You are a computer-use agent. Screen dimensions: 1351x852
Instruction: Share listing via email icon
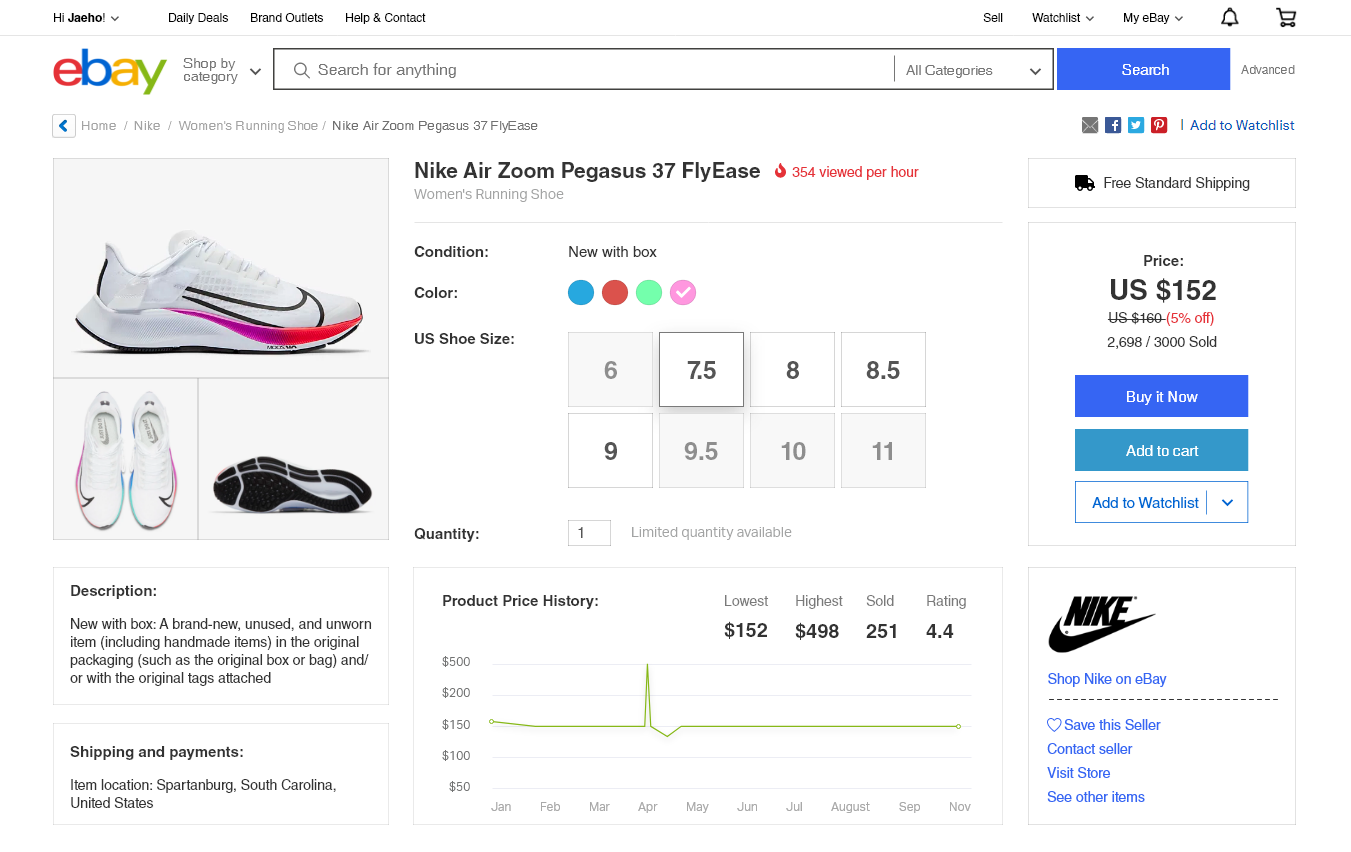pos(1090,125)
